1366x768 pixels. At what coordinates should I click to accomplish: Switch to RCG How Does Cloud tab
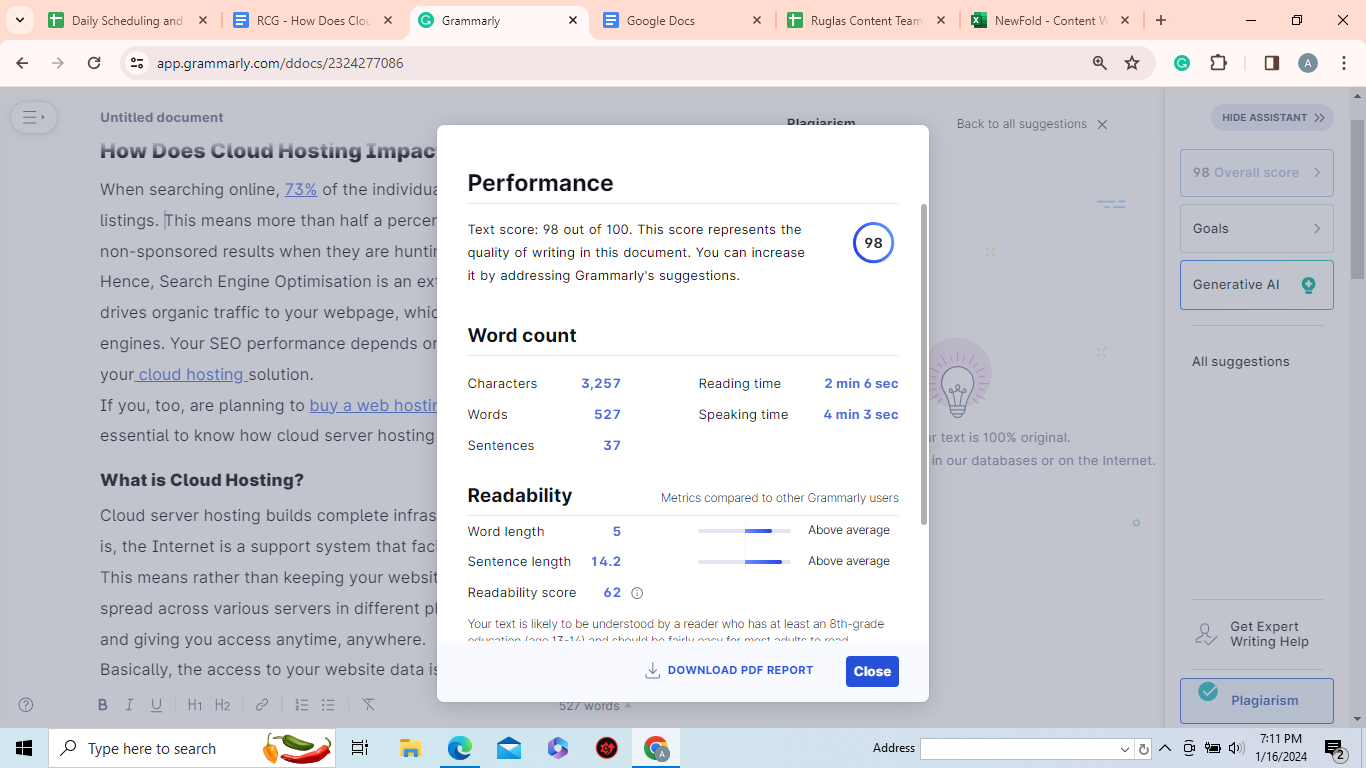coord(313,20)
